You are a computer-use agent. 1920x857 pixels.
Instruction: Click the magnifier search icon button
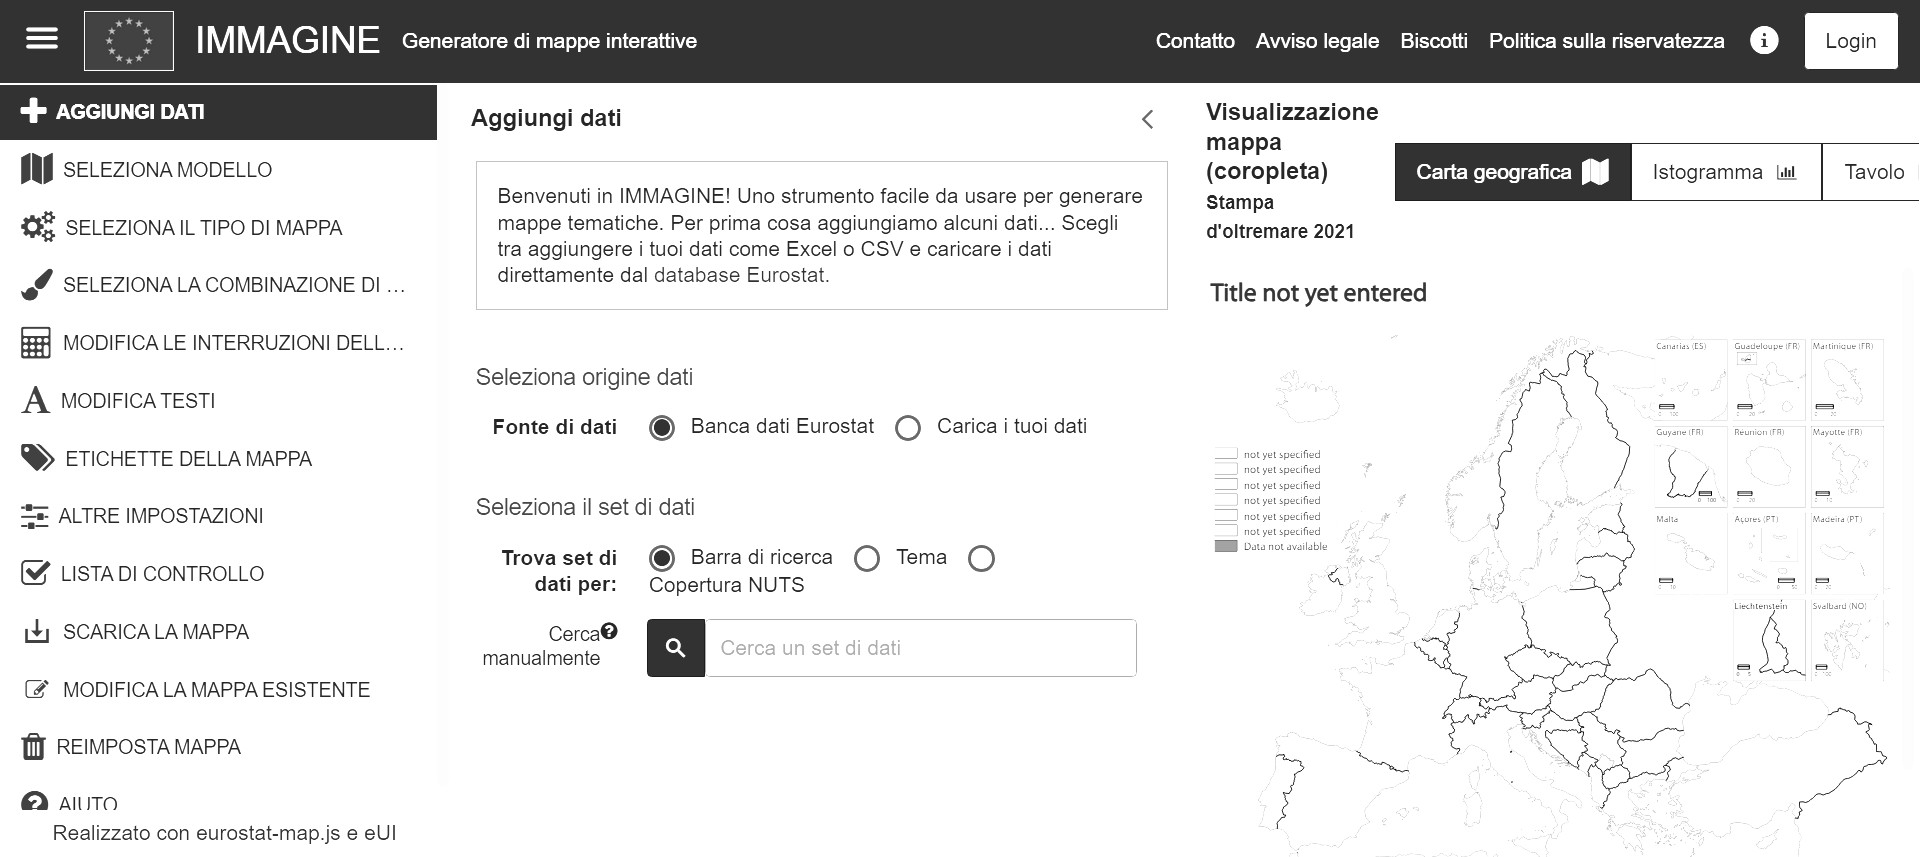coord(676,648)
